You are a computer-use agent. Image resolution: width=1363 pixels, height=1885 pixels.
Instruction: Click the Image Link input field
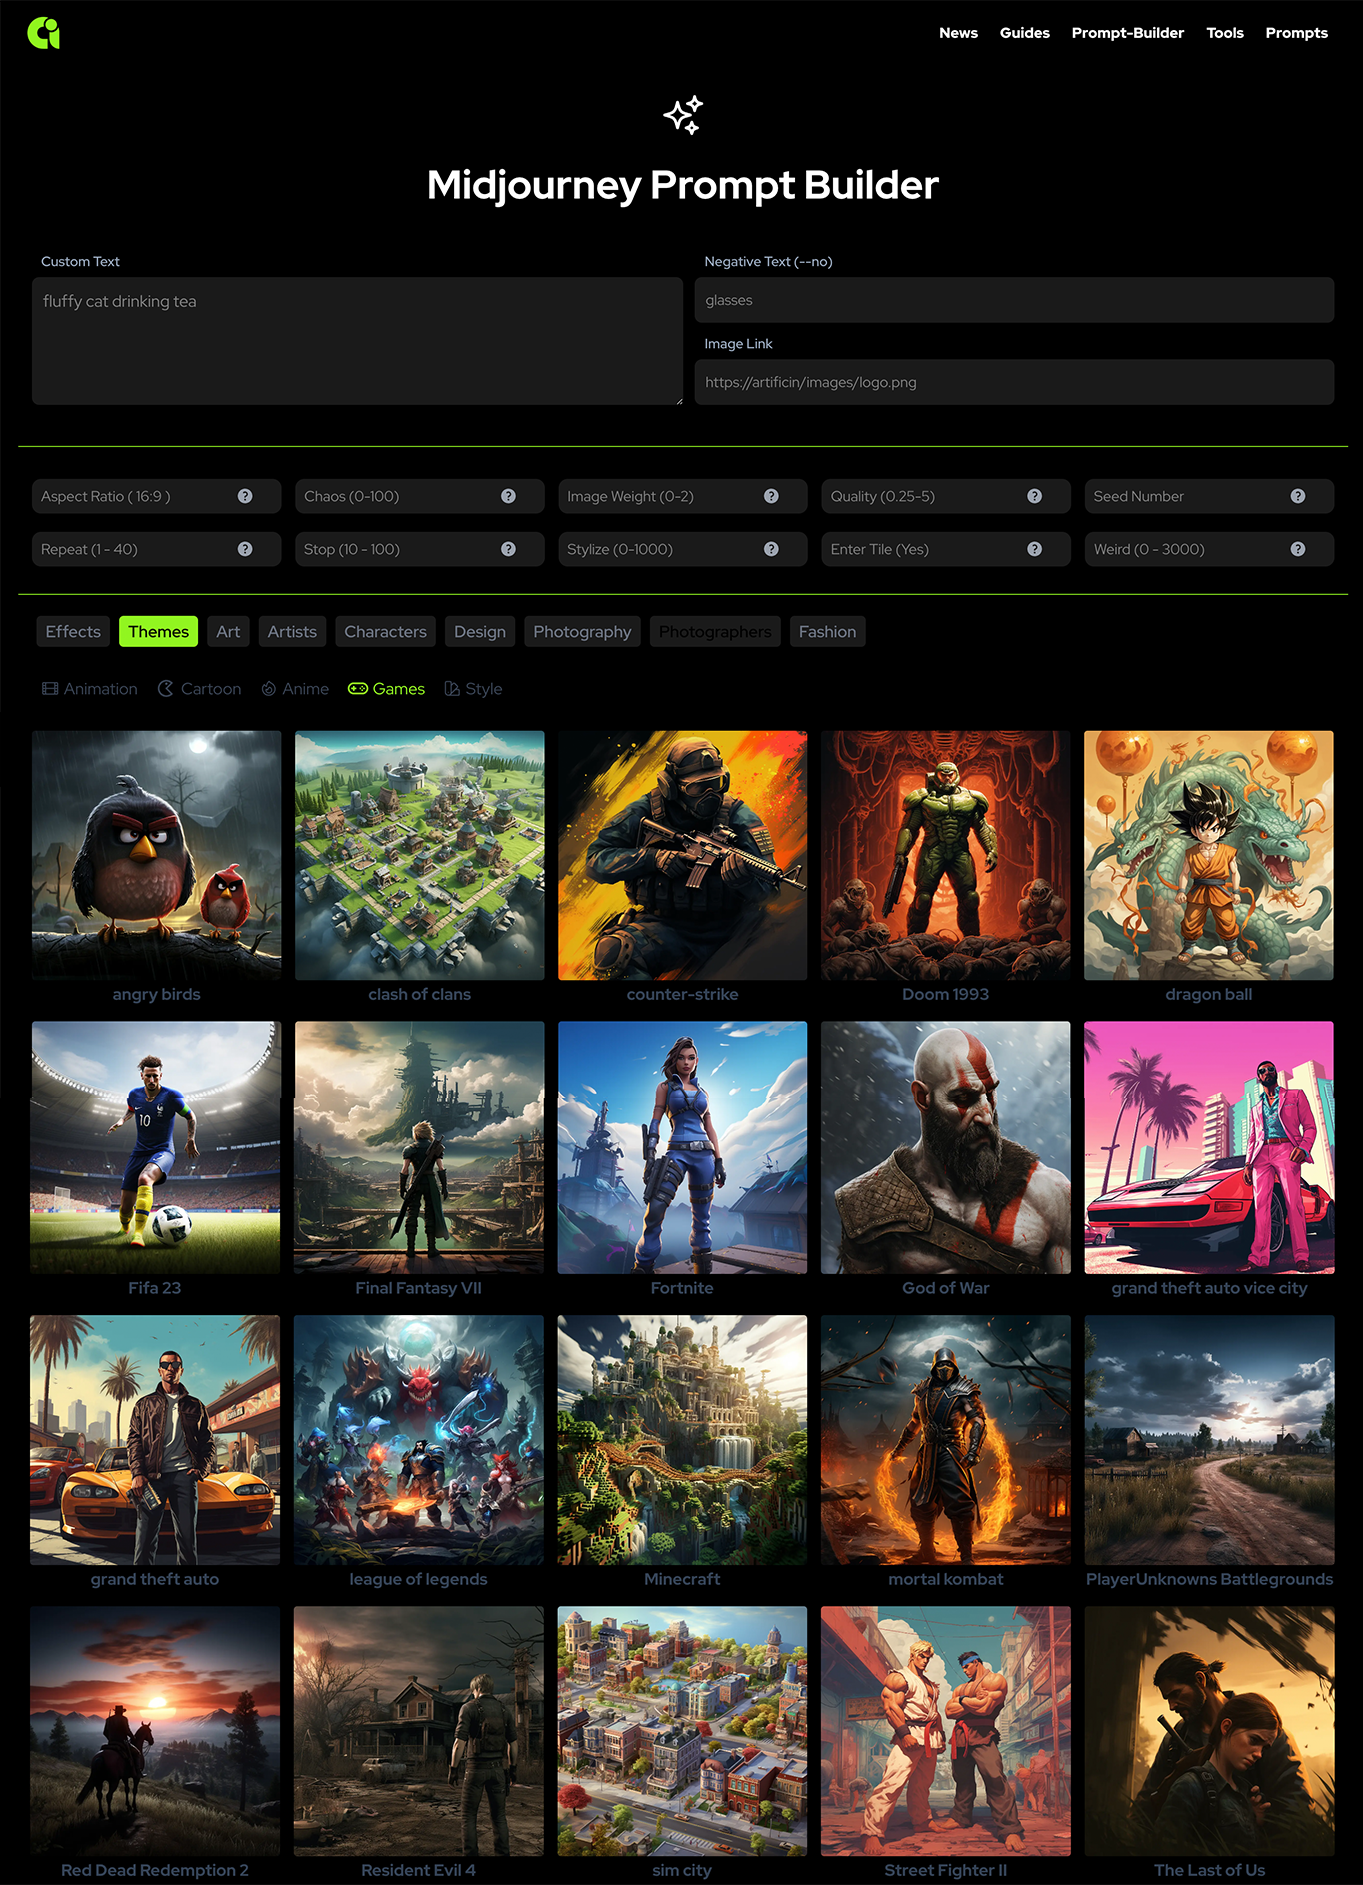pyautogui.click(x=1014, y=382)
